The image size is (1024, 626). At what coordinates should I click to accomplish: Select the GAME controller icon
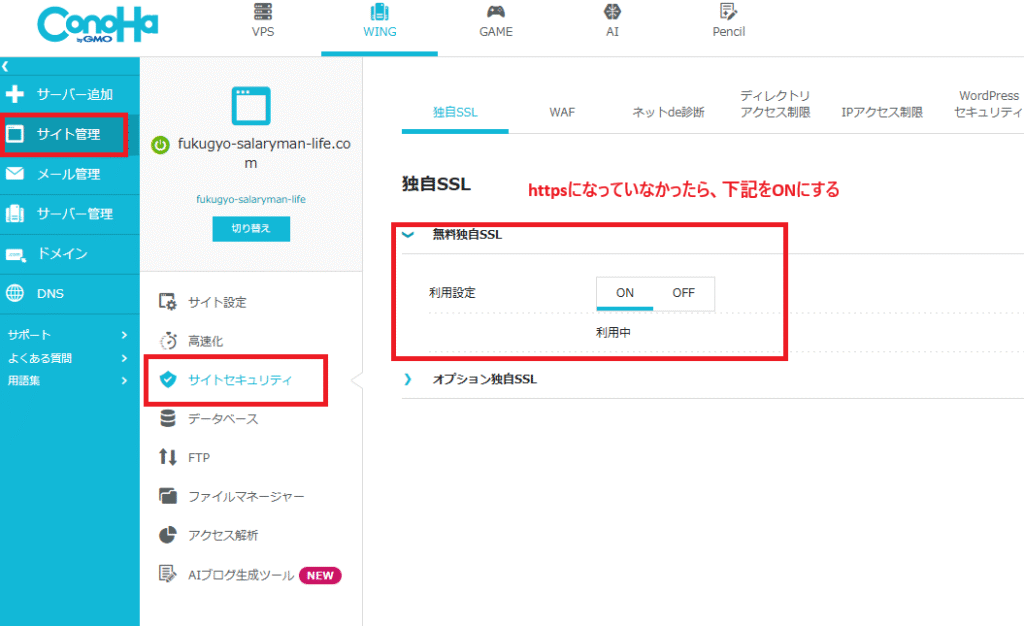tap(495, 13)
